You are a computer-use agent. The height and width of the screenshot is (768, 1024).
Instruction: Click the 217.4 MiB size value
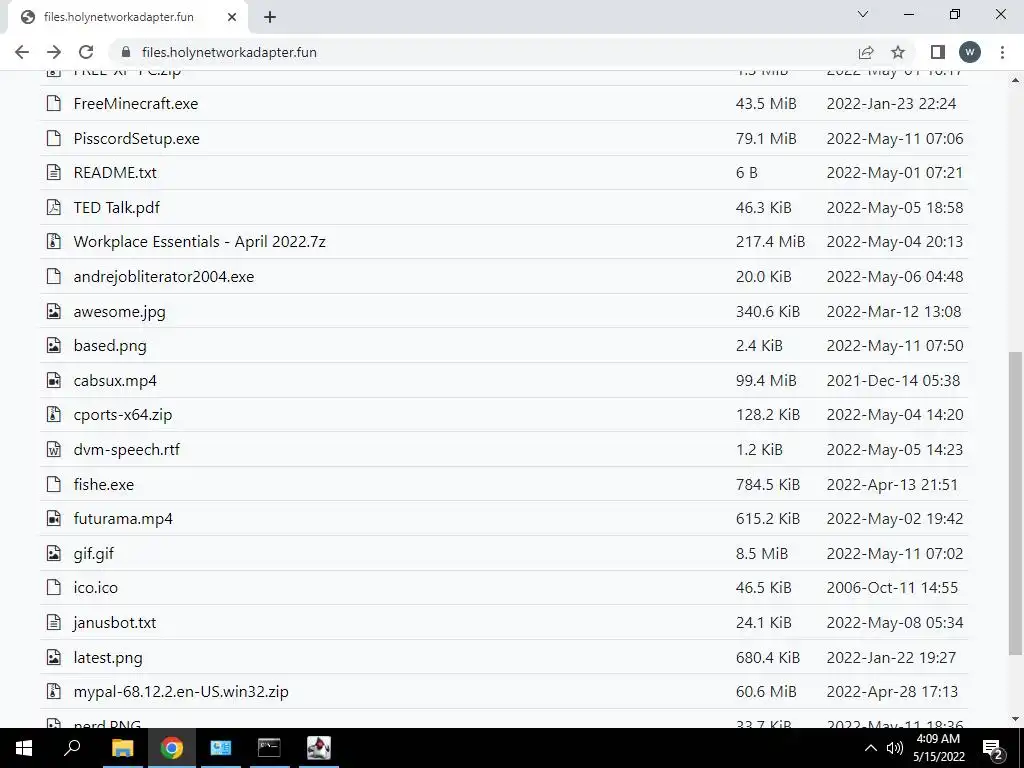(x=770, y=242)
